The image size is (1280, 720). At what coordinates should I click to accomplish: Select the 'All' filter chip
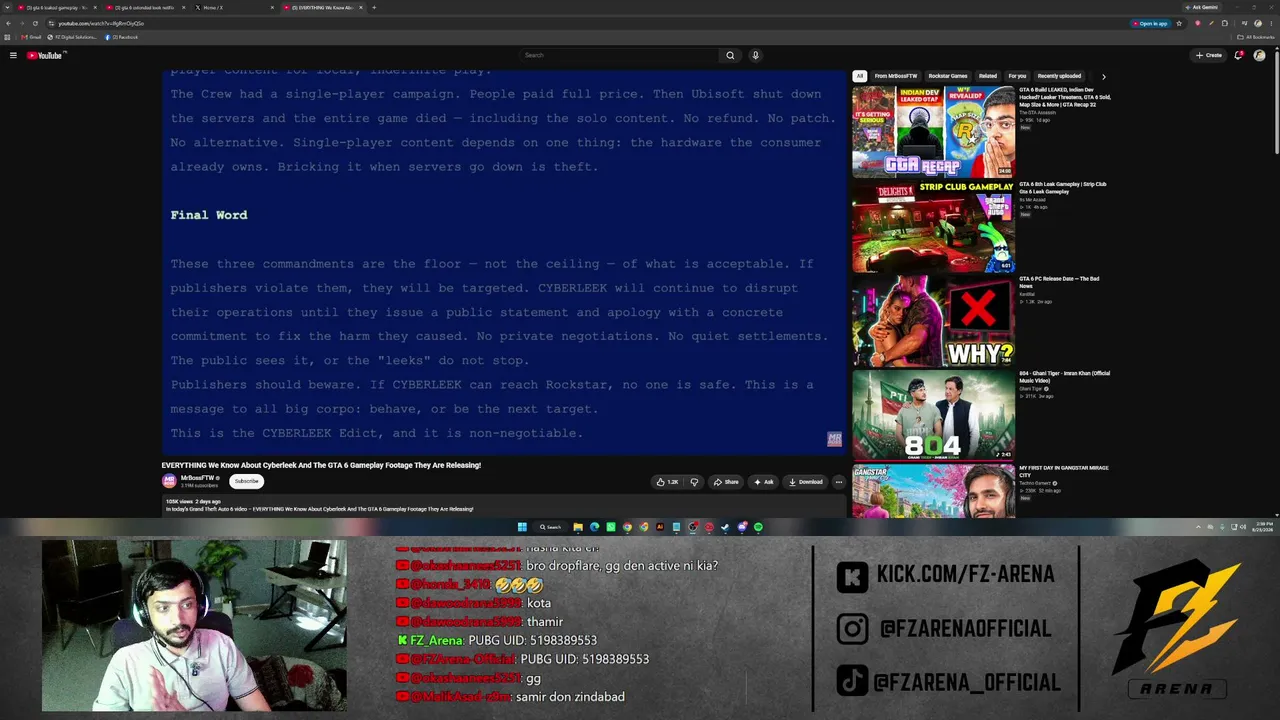coord(859,76)
